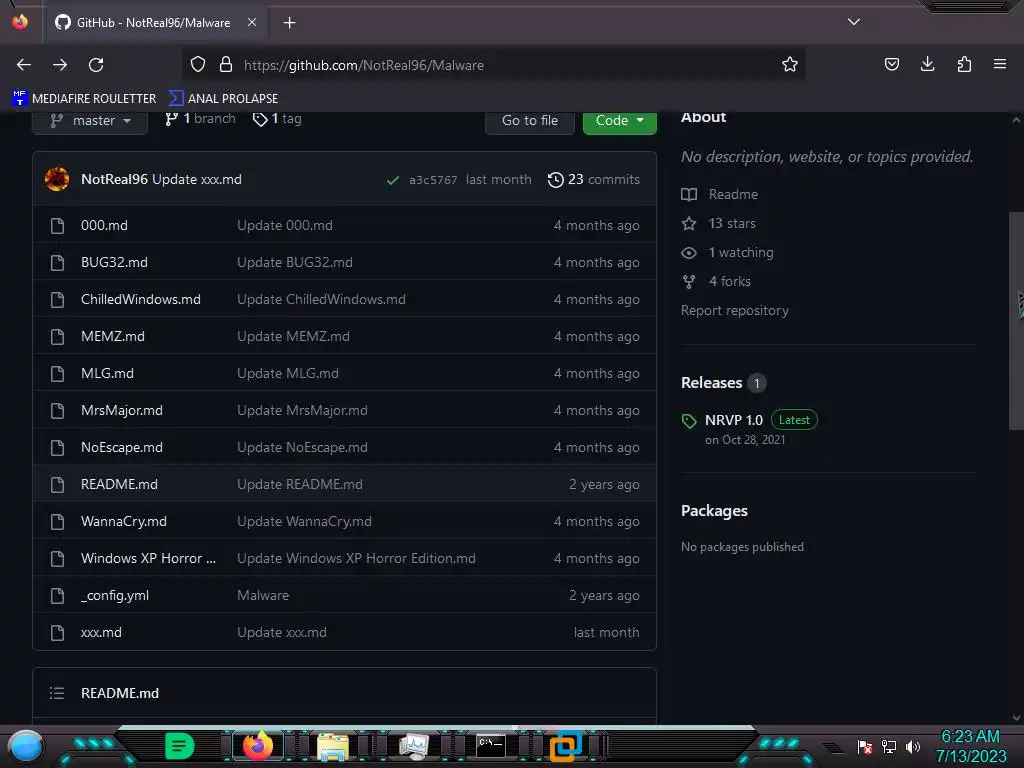The image size is (1024, 768).
Task: Save page to Pocket
Action: click(x=891, y=64)
